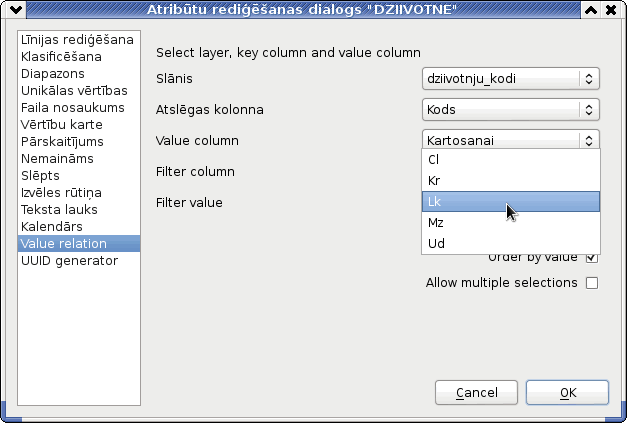The width and height of the screenshot is (627, 423).
Task: Collapse the Value column Kartosanai dropdown
Action: point(511,140)
